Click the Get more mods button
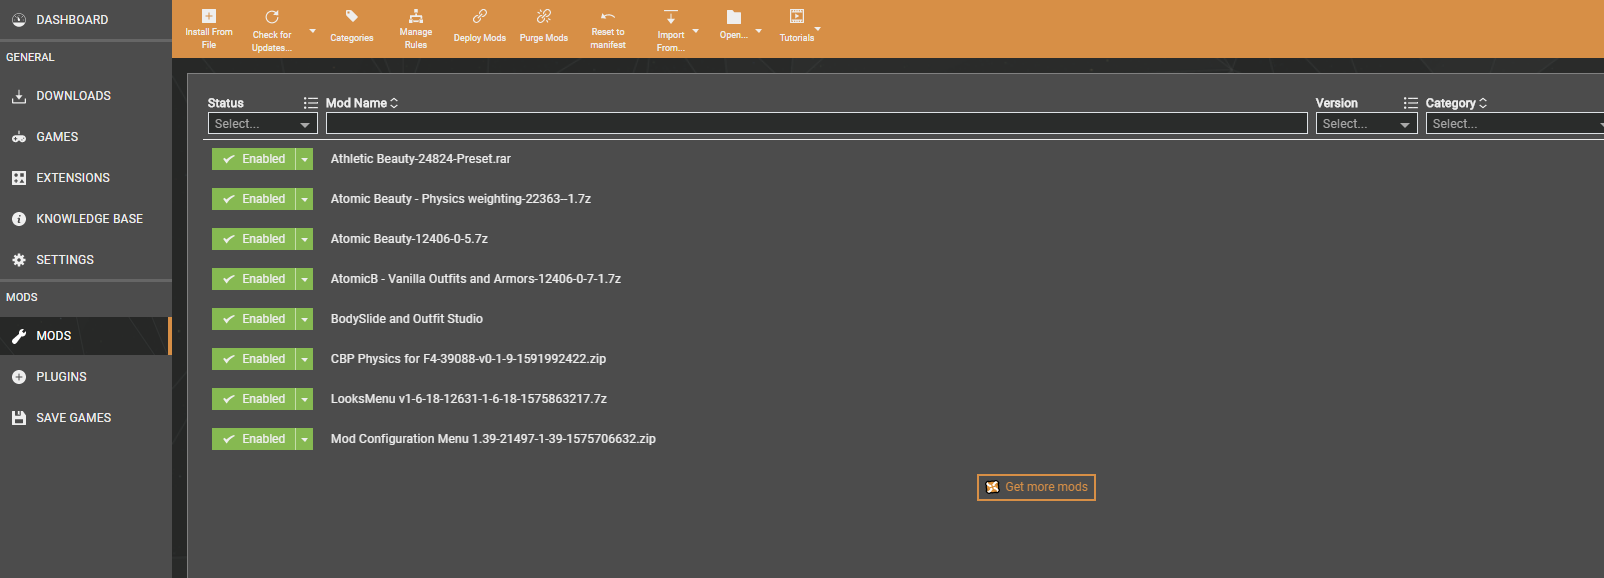 pyautogui.click(x=1036, y=487)
